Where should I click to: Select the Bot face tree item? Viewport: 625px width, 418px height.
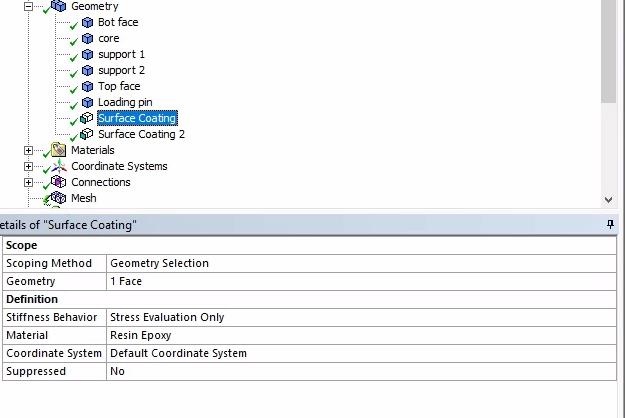(118, 22)
